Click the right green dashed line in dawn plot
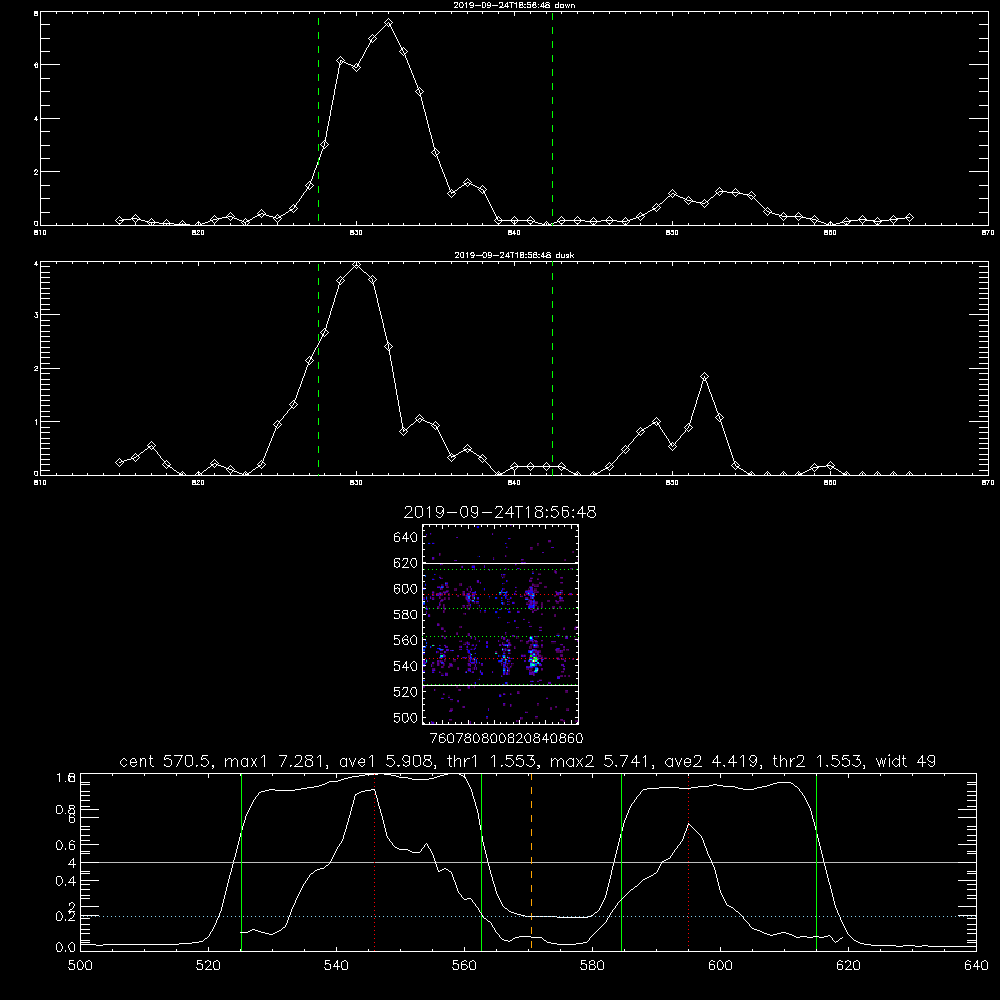 552,119
